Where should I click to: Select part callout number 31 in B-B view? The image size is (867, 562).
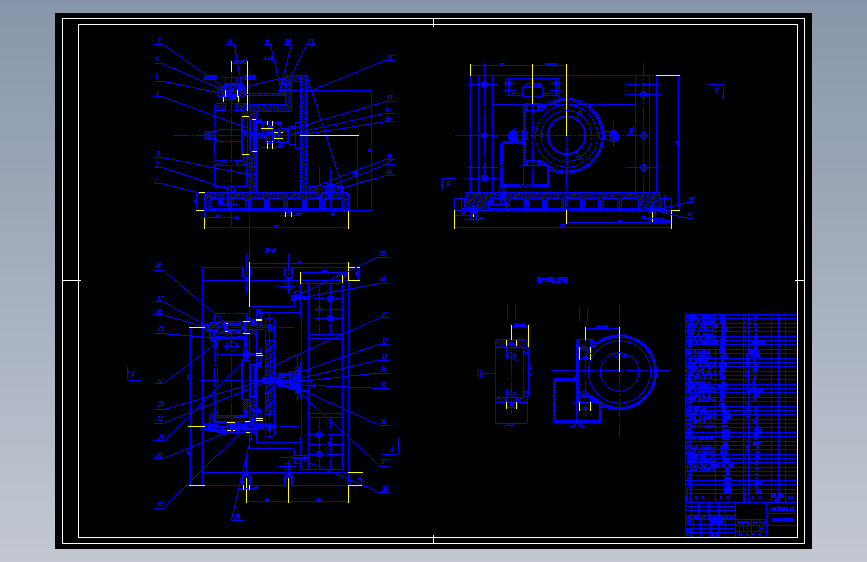point(384,315)
